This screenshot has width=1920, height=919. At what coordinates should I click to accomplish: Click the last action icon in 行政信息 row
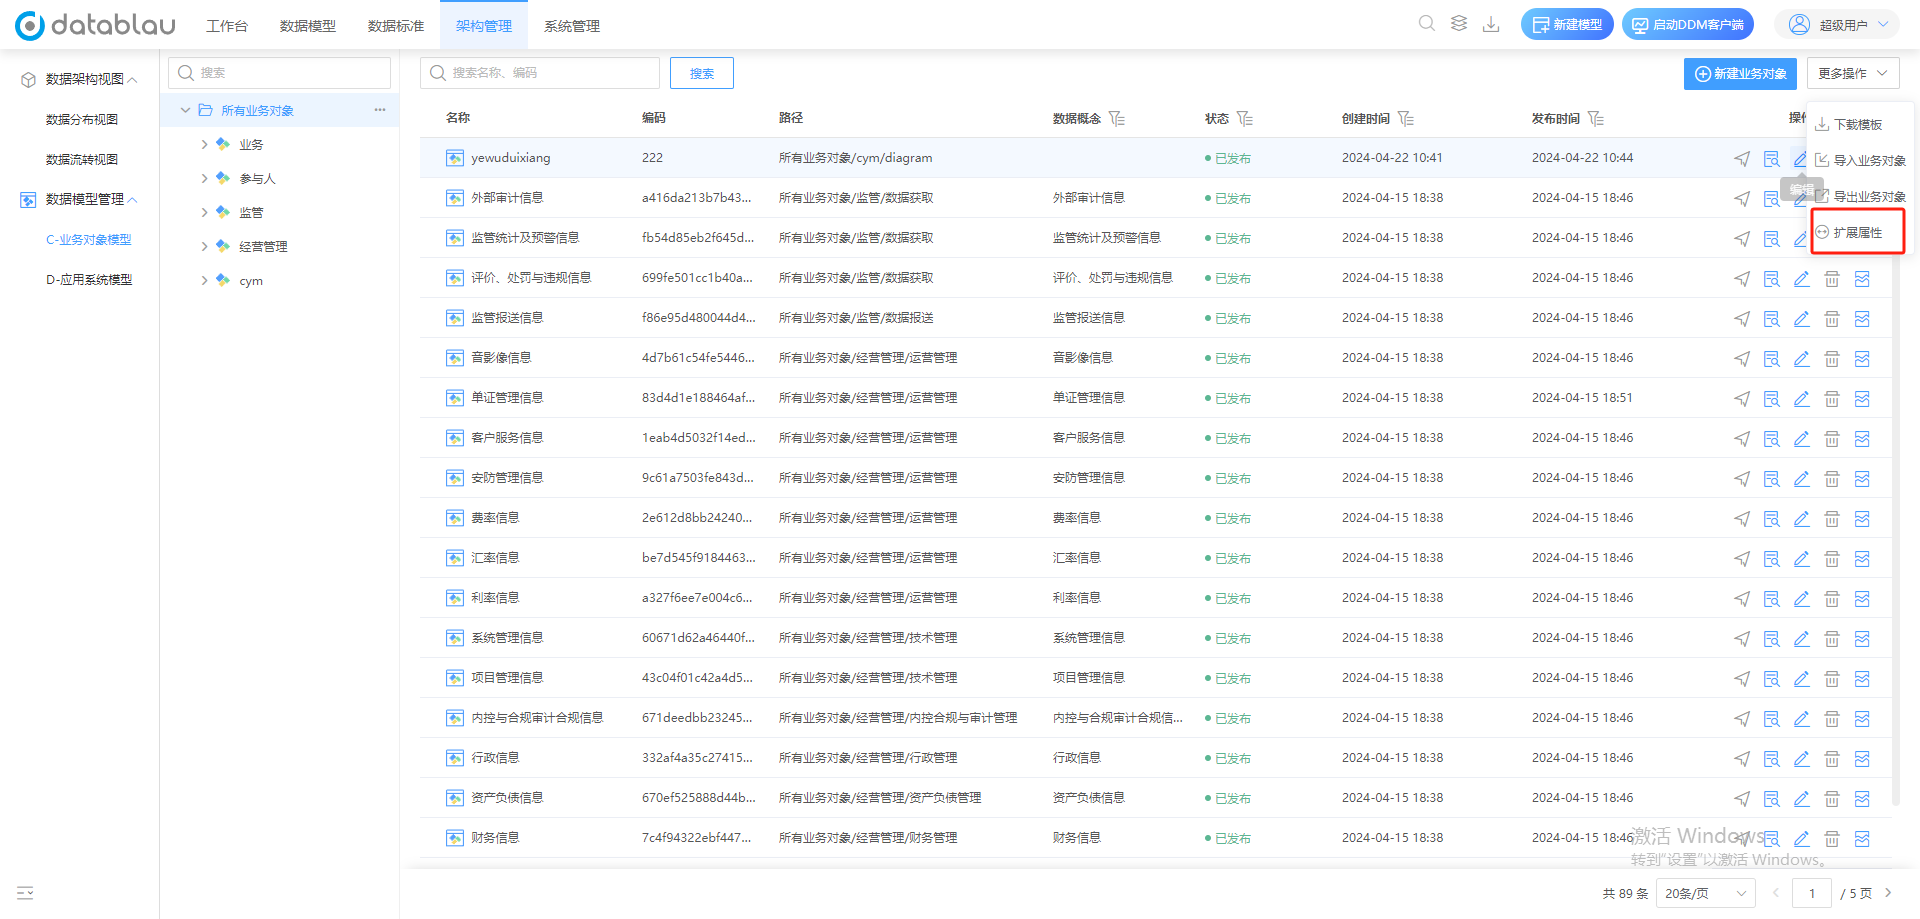point(1862,759)
